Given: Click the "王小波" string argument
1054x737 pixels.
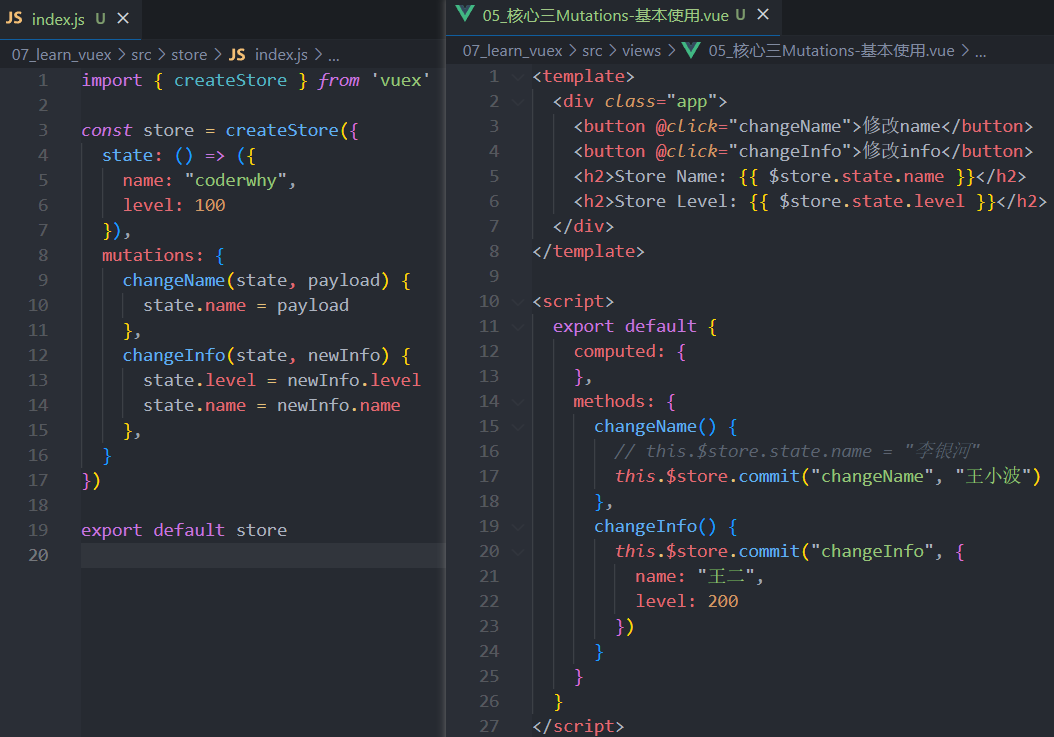Looking at the screenshot, I should [992, 476].
